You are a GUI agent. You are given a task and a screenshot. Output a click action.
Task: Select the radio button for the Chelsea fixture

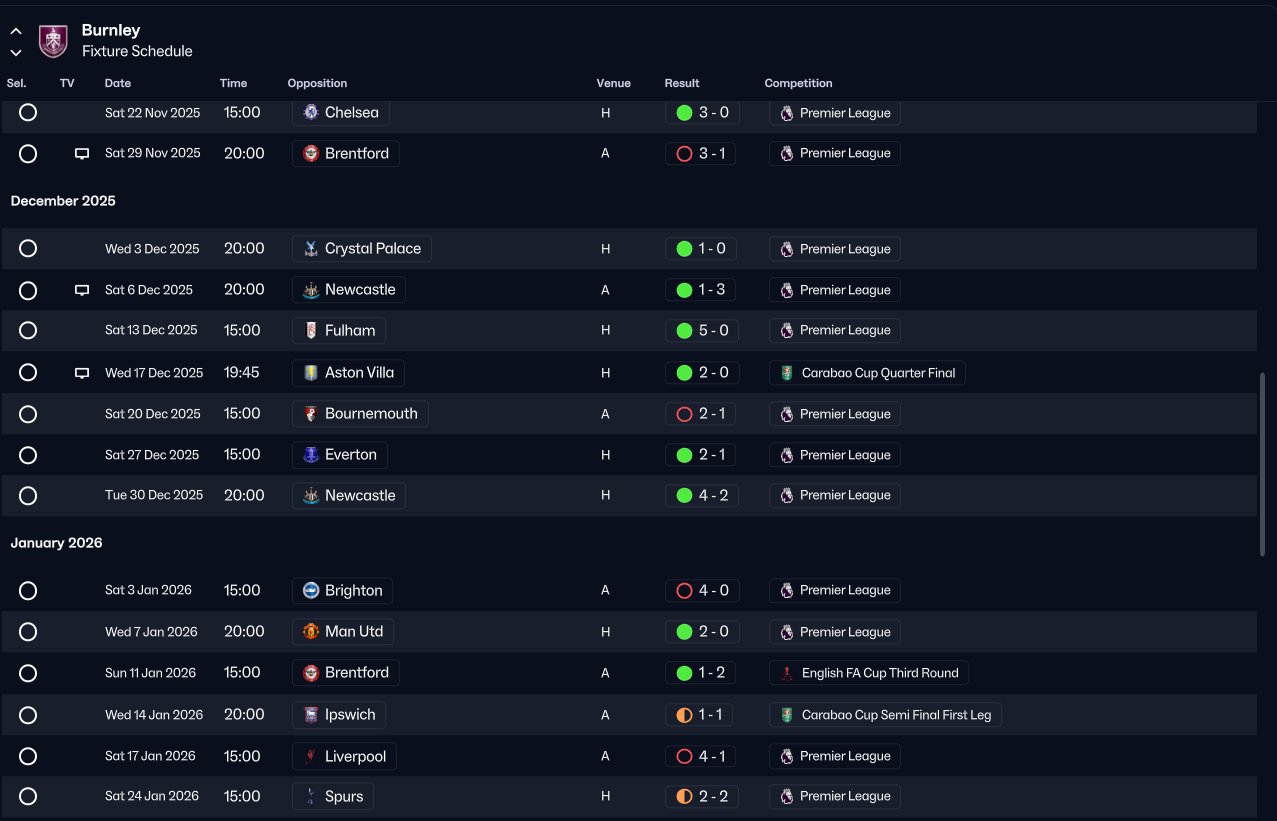click(28, 113)
